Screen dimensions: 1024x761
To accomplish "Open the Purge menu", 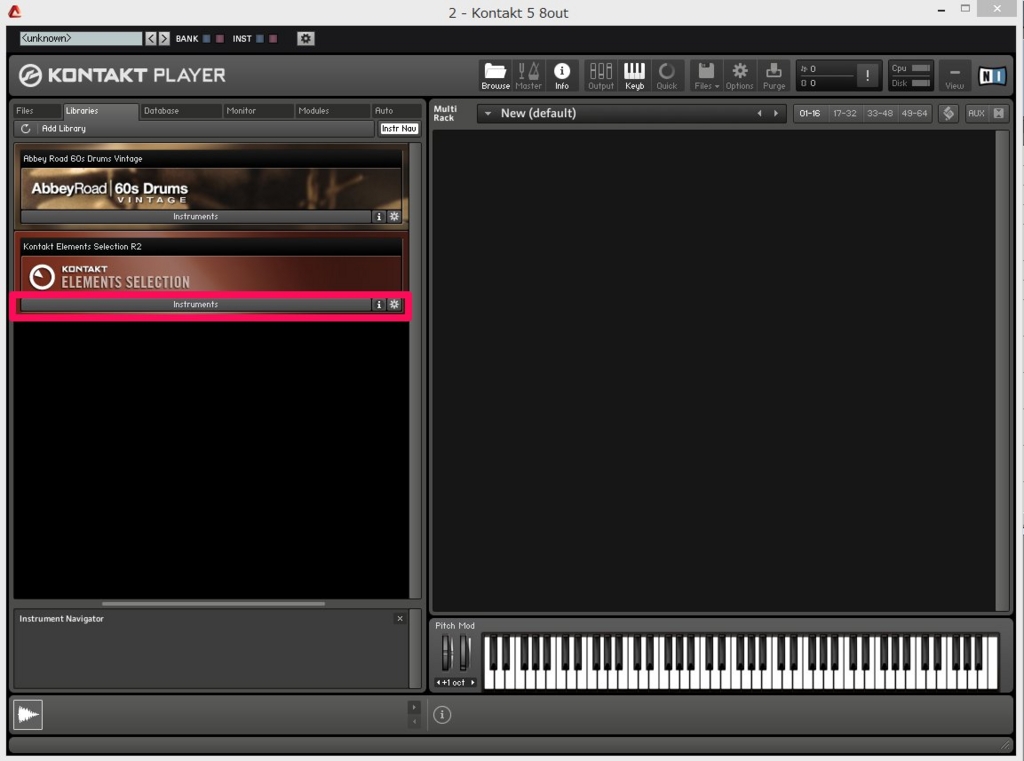I will [774, 76].
